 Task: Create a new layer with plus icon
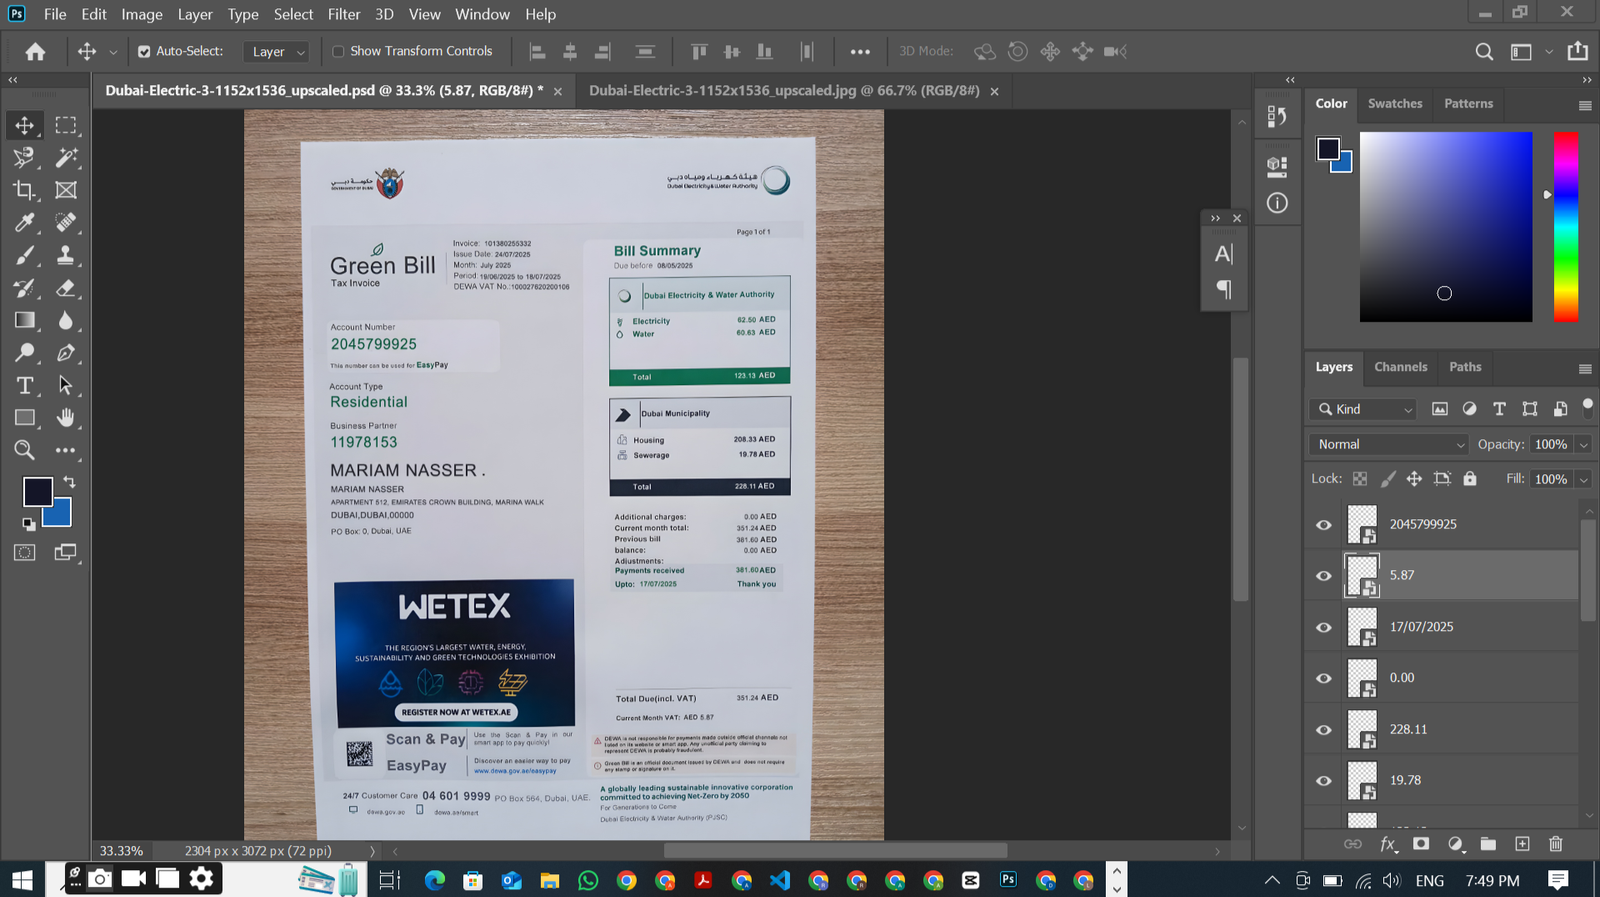click(x=1522, y=844)
